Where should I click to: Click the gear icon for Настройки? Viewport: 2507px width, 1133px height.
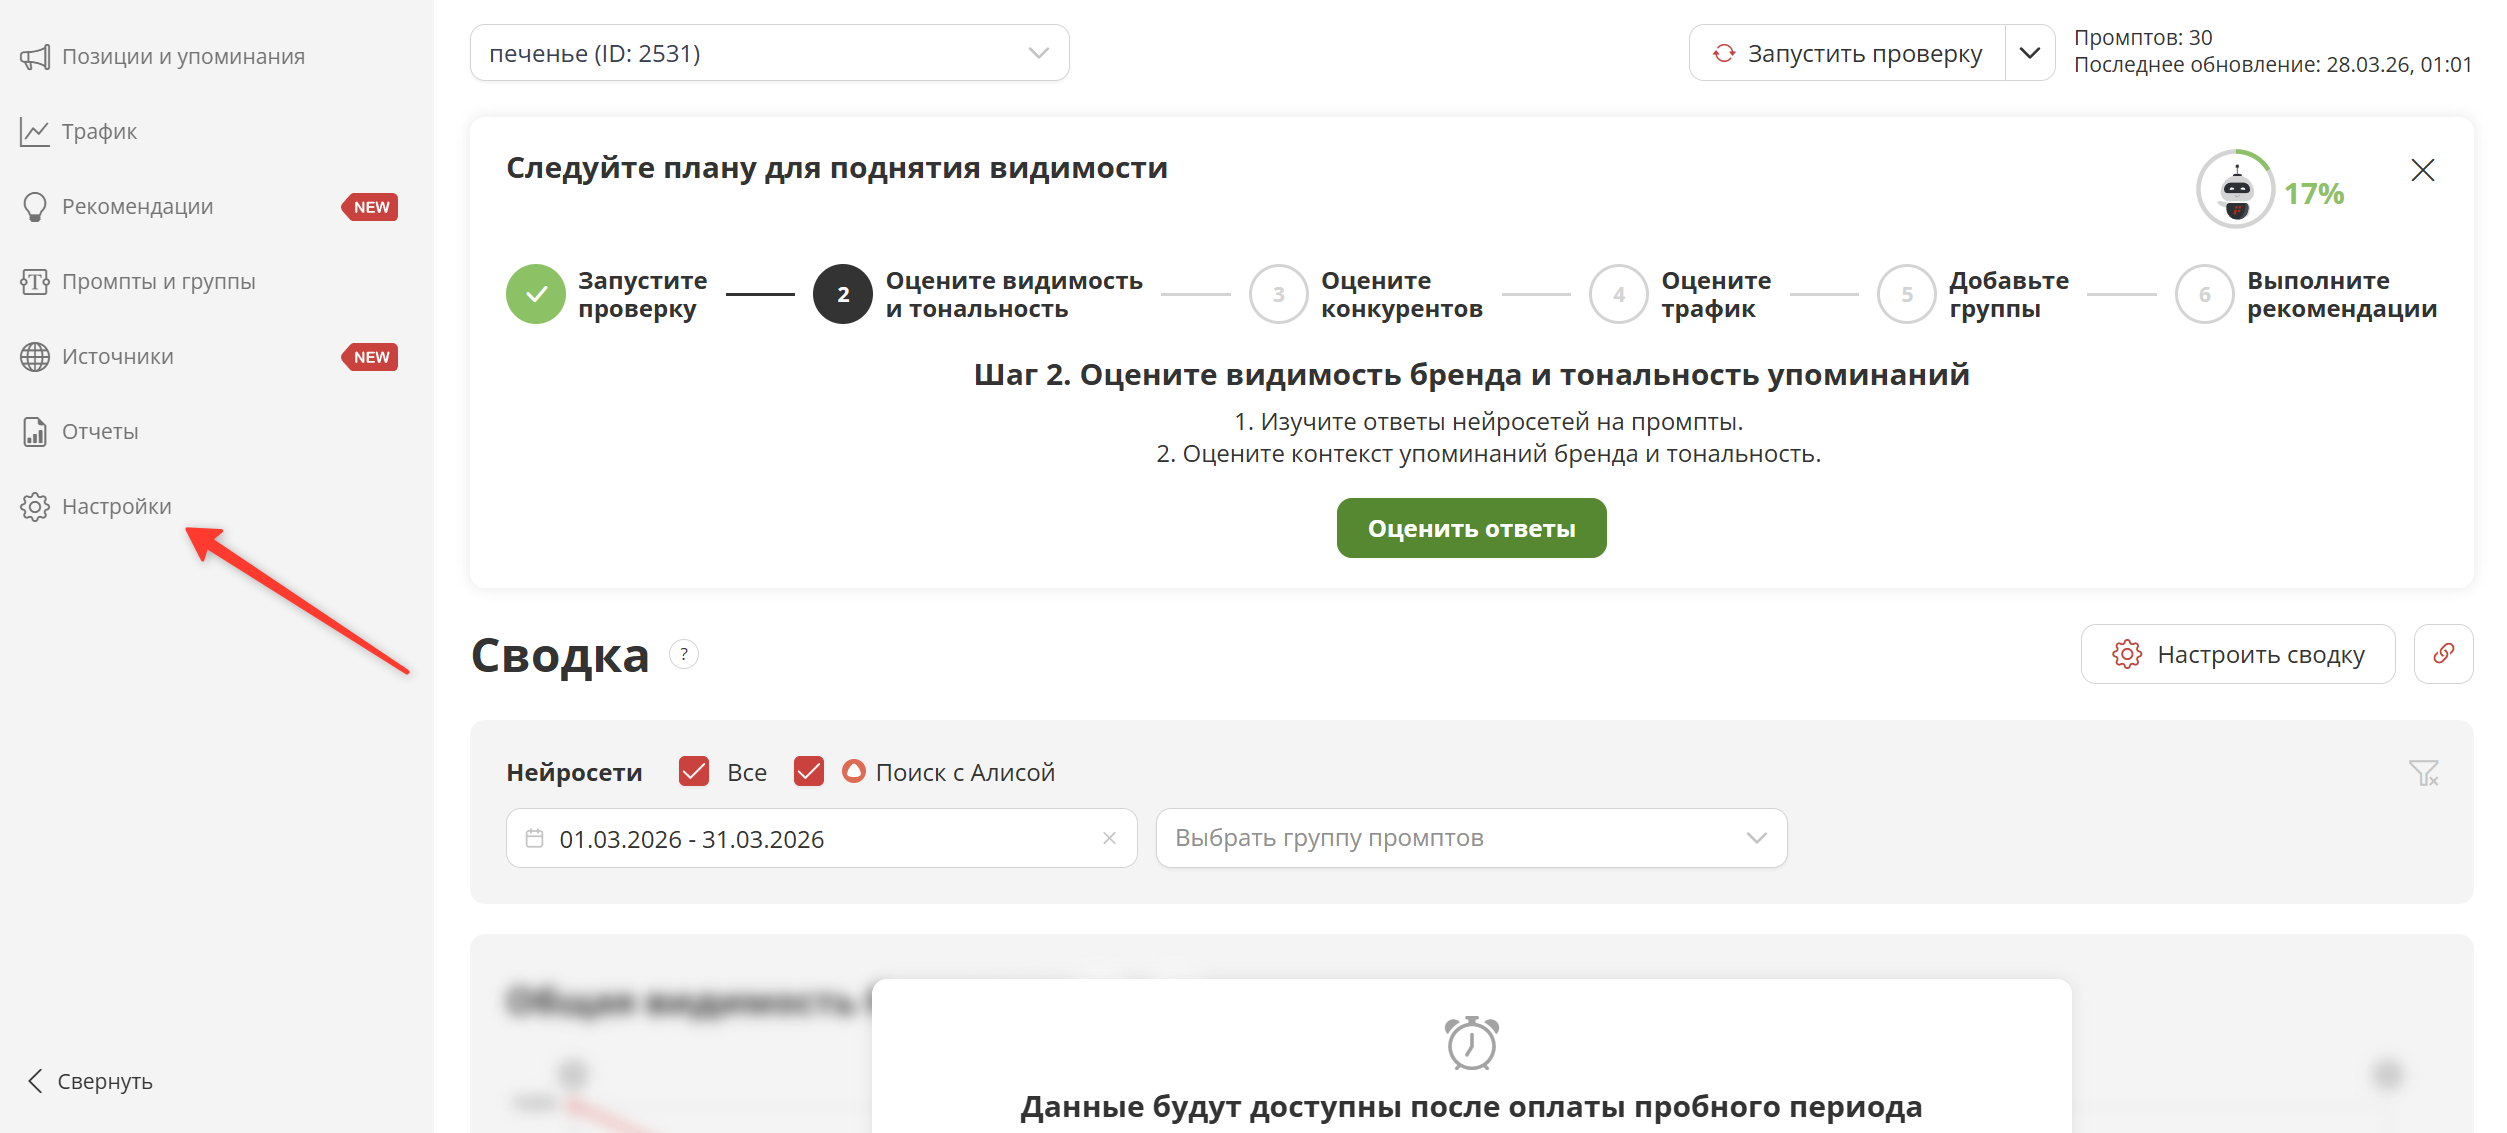35,507
